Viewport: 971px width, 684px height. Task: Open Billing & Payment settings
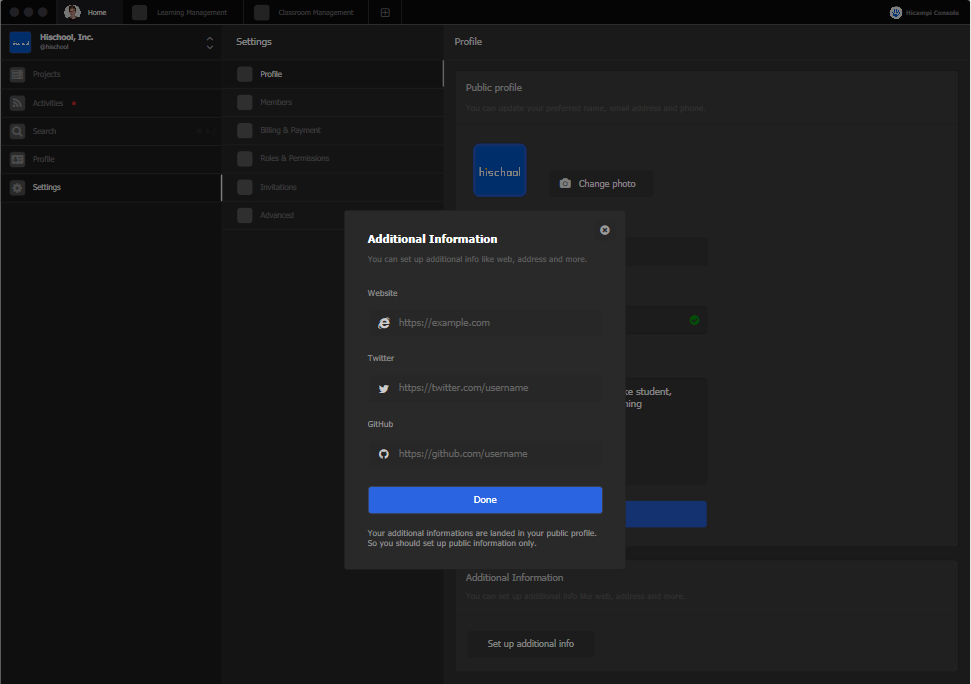click(x=290, y=130)
